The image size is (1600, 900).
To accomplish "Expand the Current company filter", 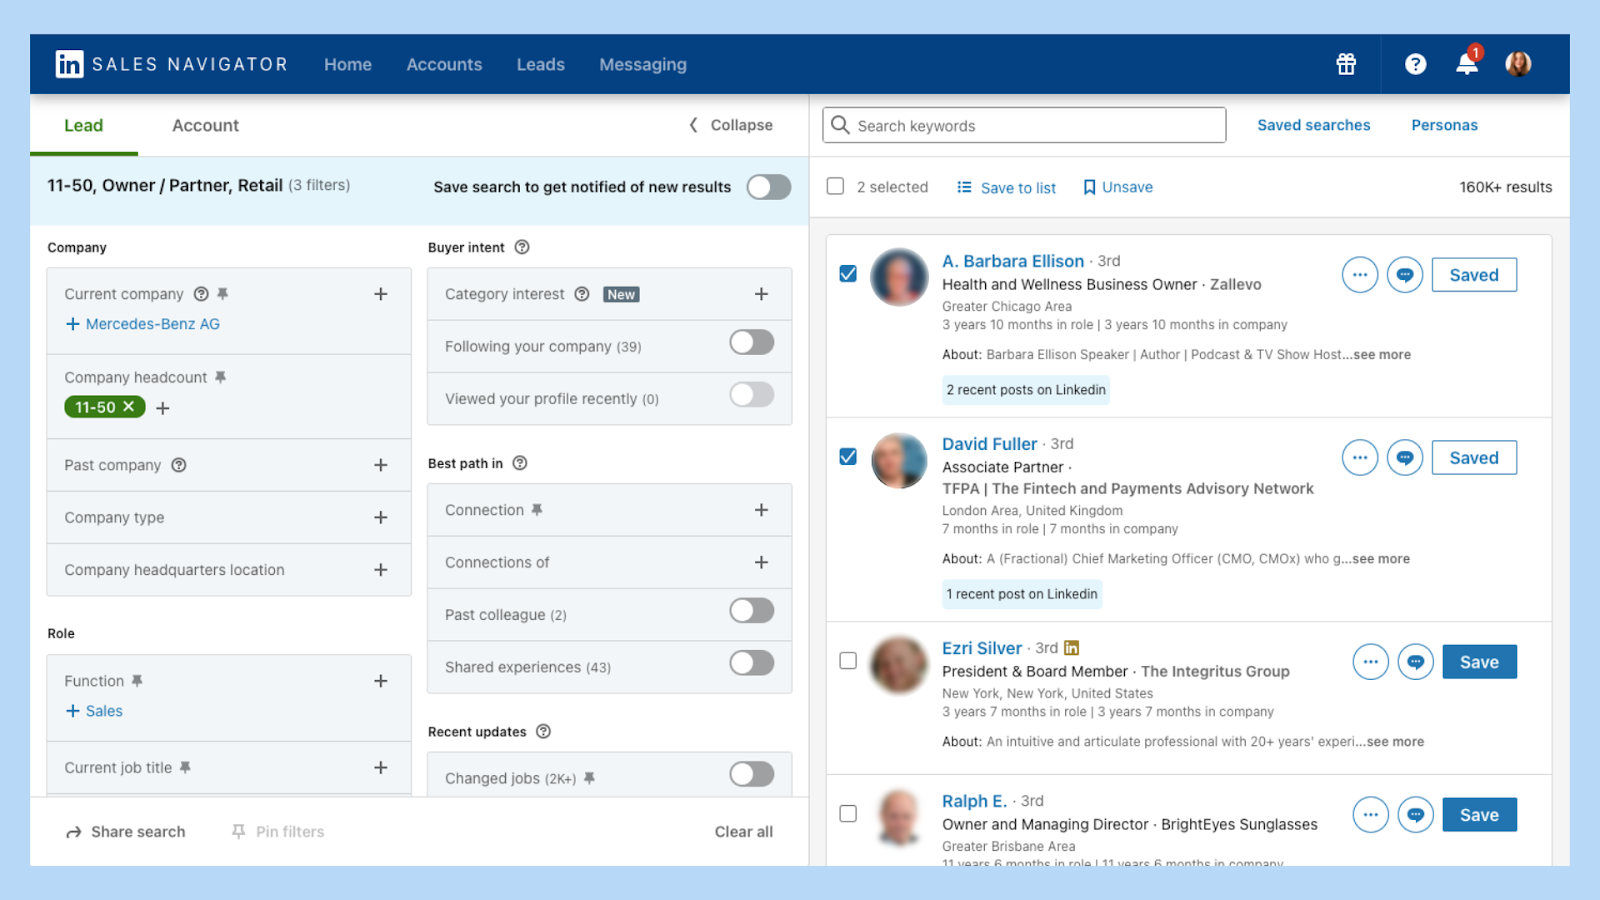I will coord(381,294).
